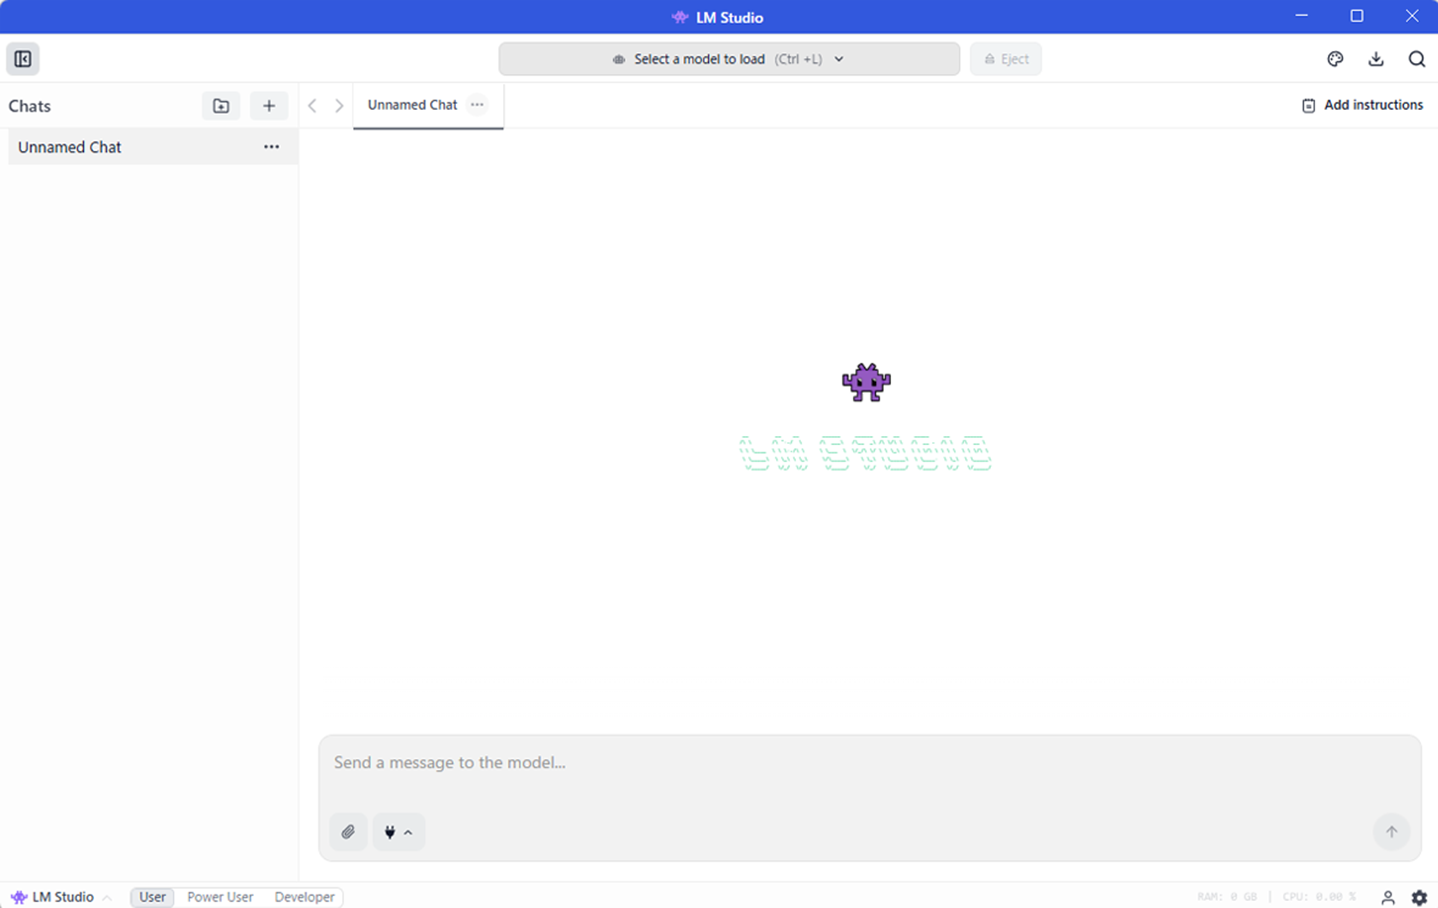
Task: Switch to Power User mode
Action: tap(220, 897)
